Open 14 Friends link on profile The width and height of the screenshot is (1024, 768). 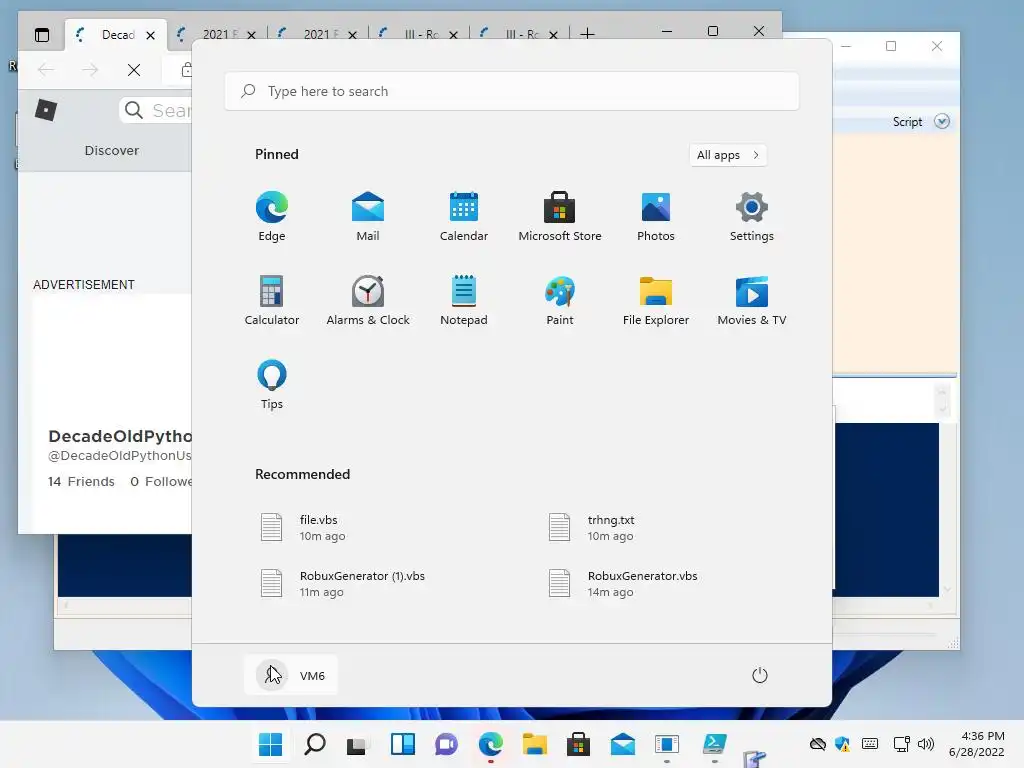click(81, 481)
